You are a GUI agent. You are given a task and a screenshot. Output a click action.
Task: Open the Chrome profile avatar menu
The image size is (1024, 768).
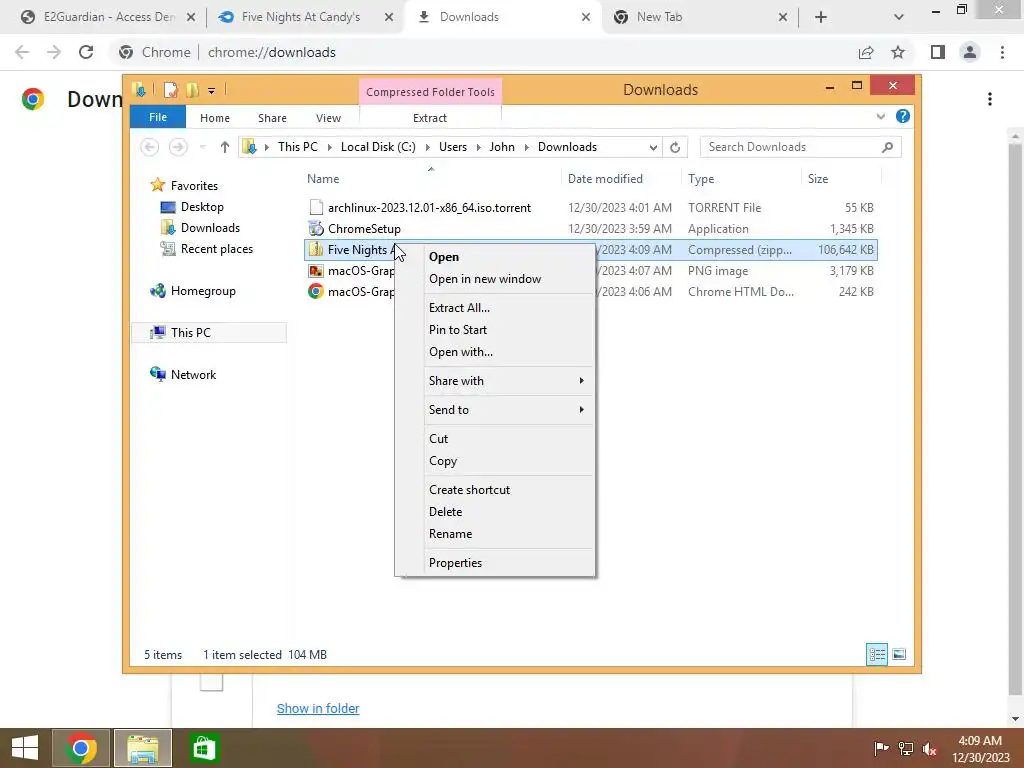(970, 52)
